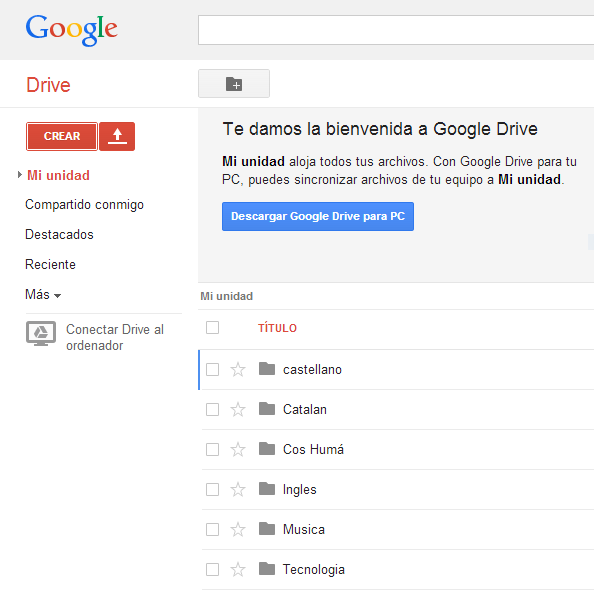Screen dimensions: 594x597
Task: Star the Catalan folder
Action: (238, 409)
